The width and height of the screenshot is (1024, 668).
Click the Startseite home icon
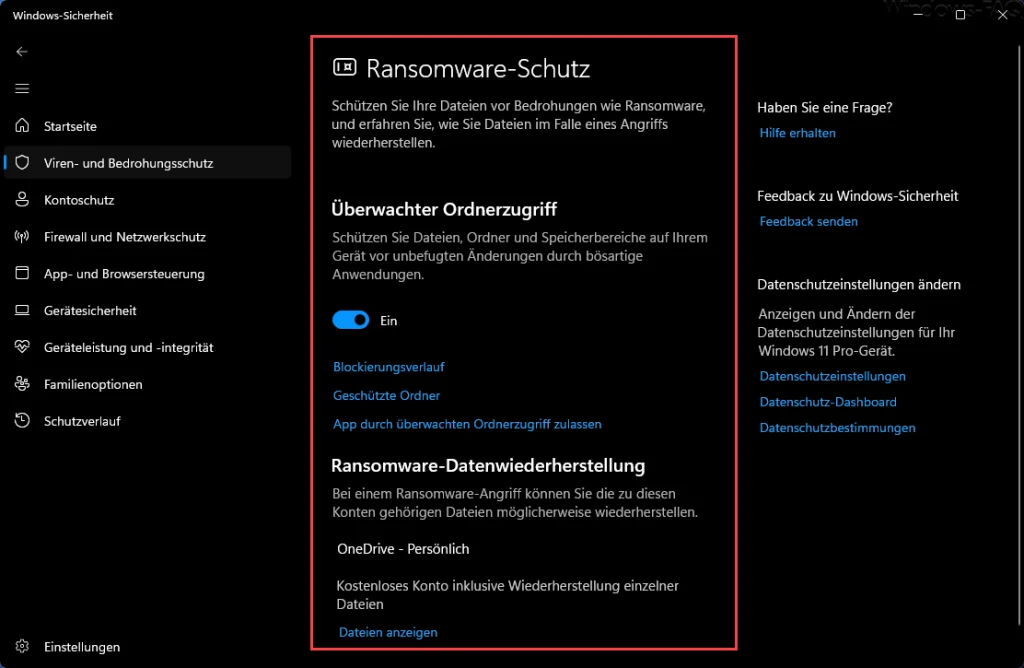pos(22,125)
